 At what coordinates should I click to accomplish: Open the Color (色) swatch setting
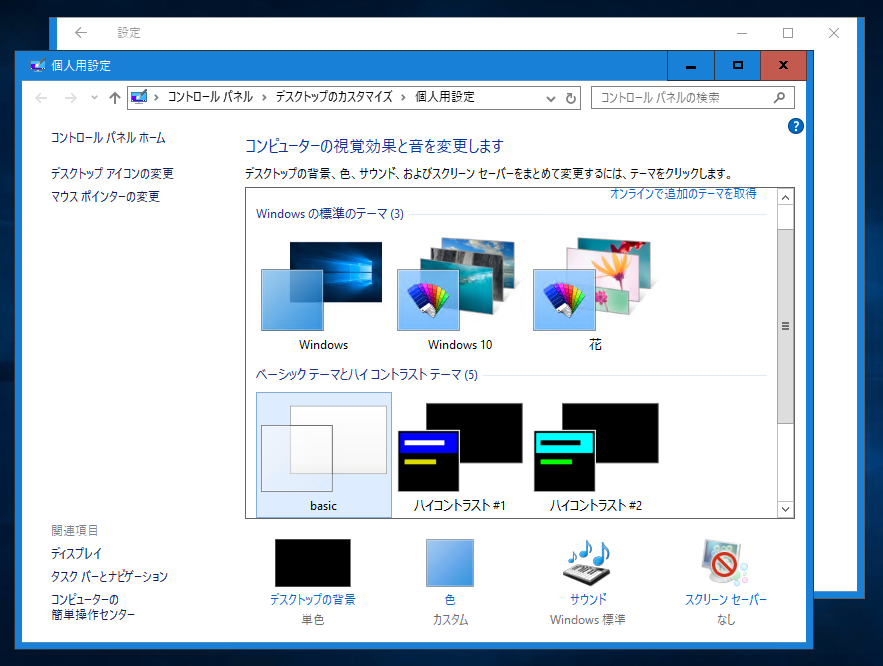click(450, 562)
